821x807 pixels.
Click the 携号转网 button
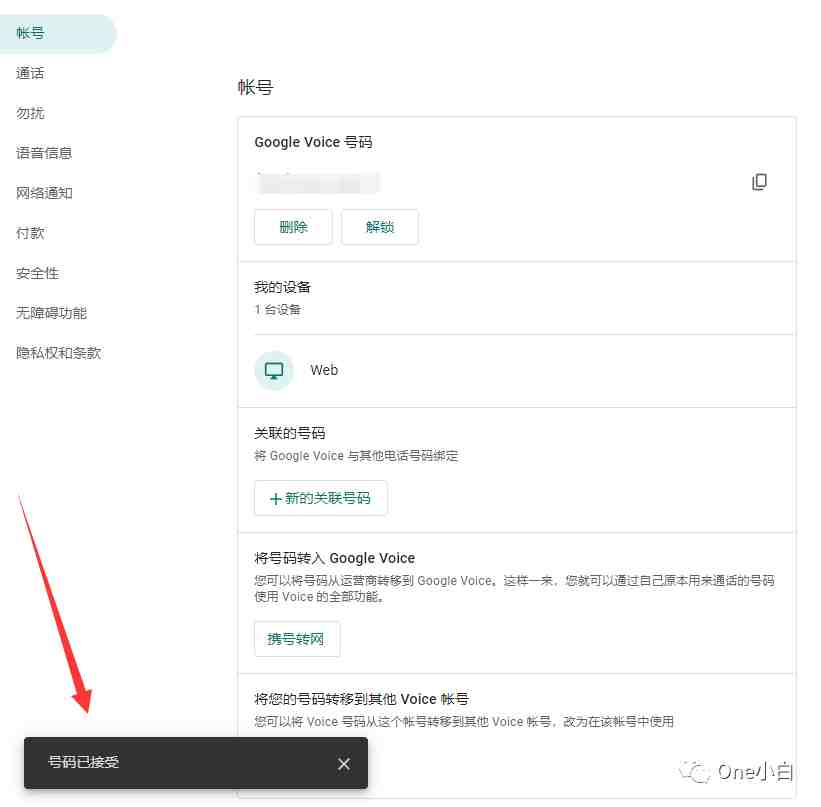[297, 639]
